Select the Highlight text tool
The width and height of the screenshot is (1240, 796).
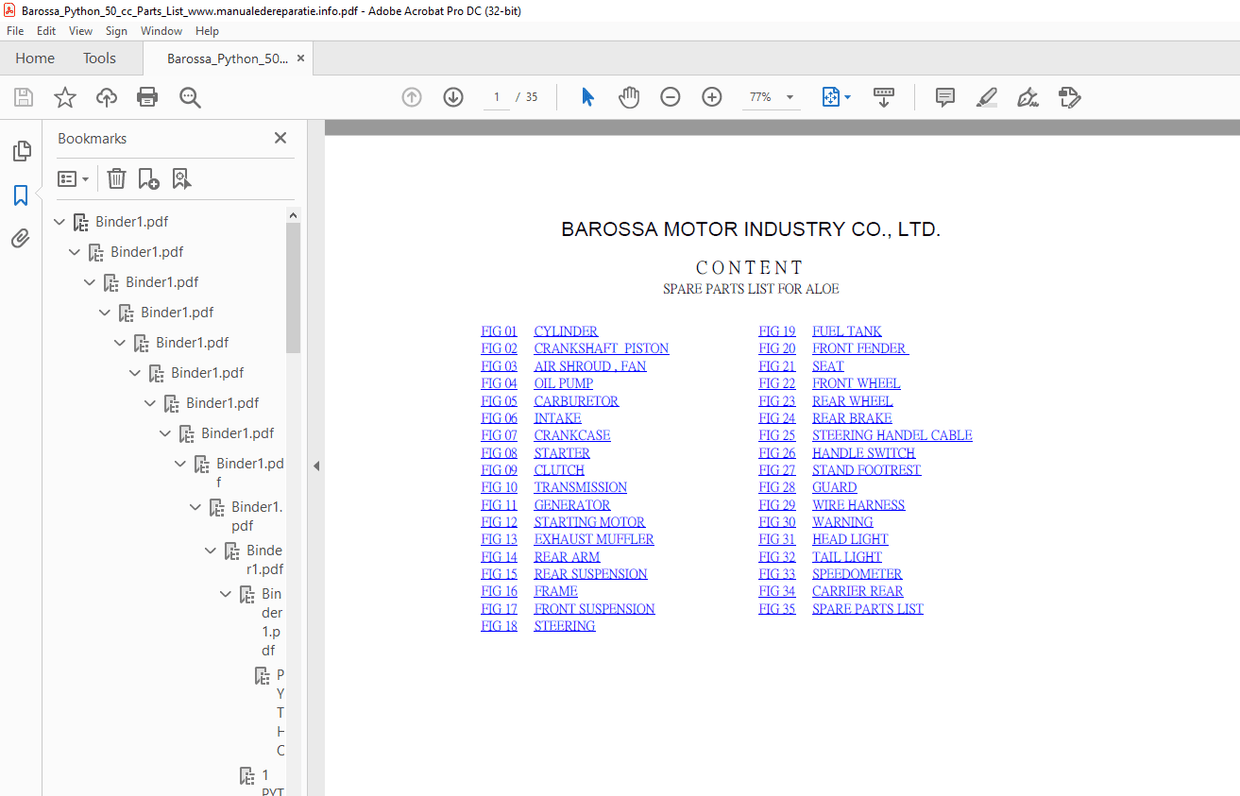pos(986,97)
